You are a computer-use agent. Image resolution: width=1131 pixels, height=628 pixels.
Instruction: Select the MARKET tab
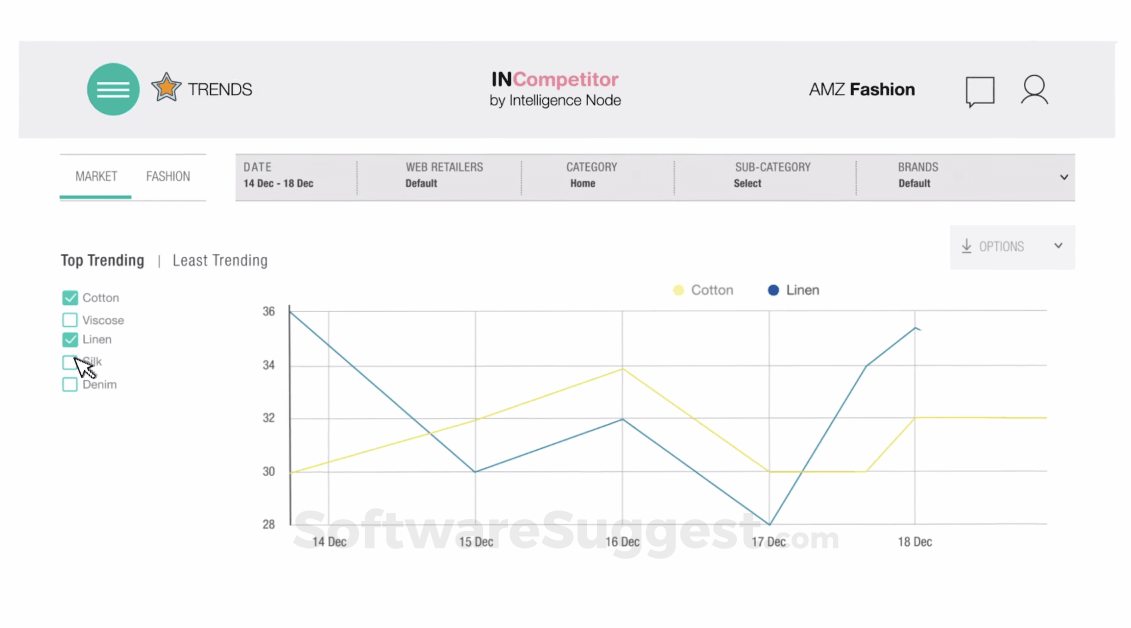(95, 176)
